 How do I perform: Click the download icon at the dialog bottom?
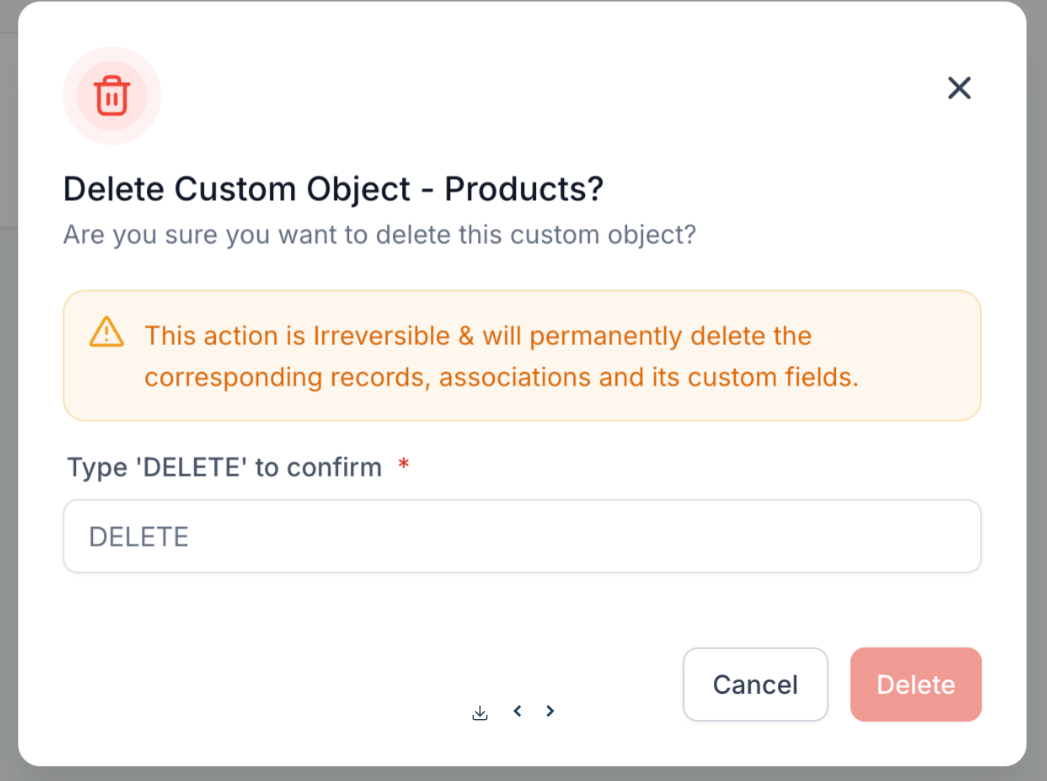point(480,713)
